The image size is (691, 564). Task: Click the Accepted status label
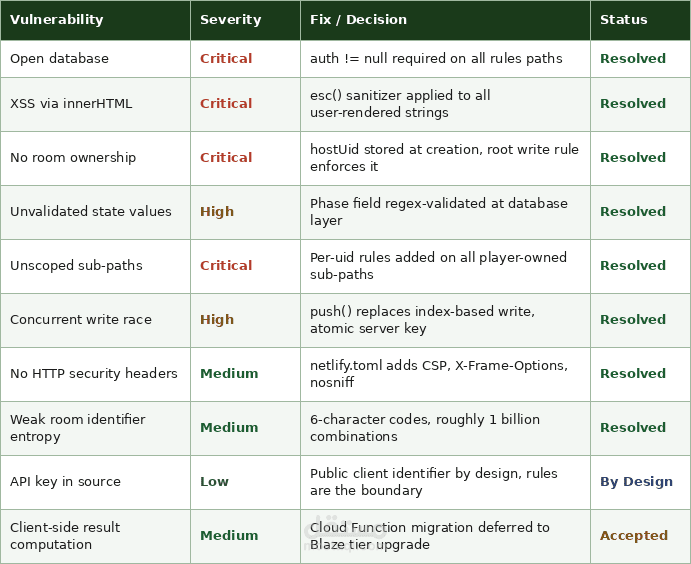pos(634,536)
